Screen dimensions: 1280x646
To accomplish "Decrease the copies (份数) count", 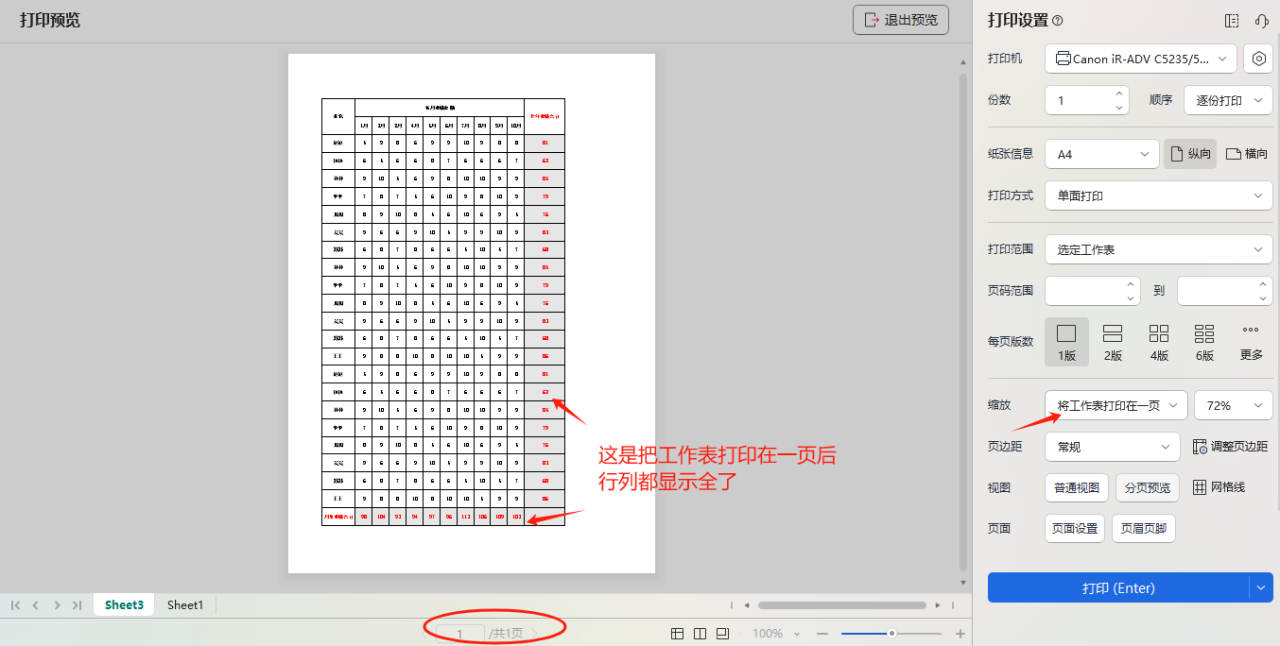I will (x=1119, y=107).
